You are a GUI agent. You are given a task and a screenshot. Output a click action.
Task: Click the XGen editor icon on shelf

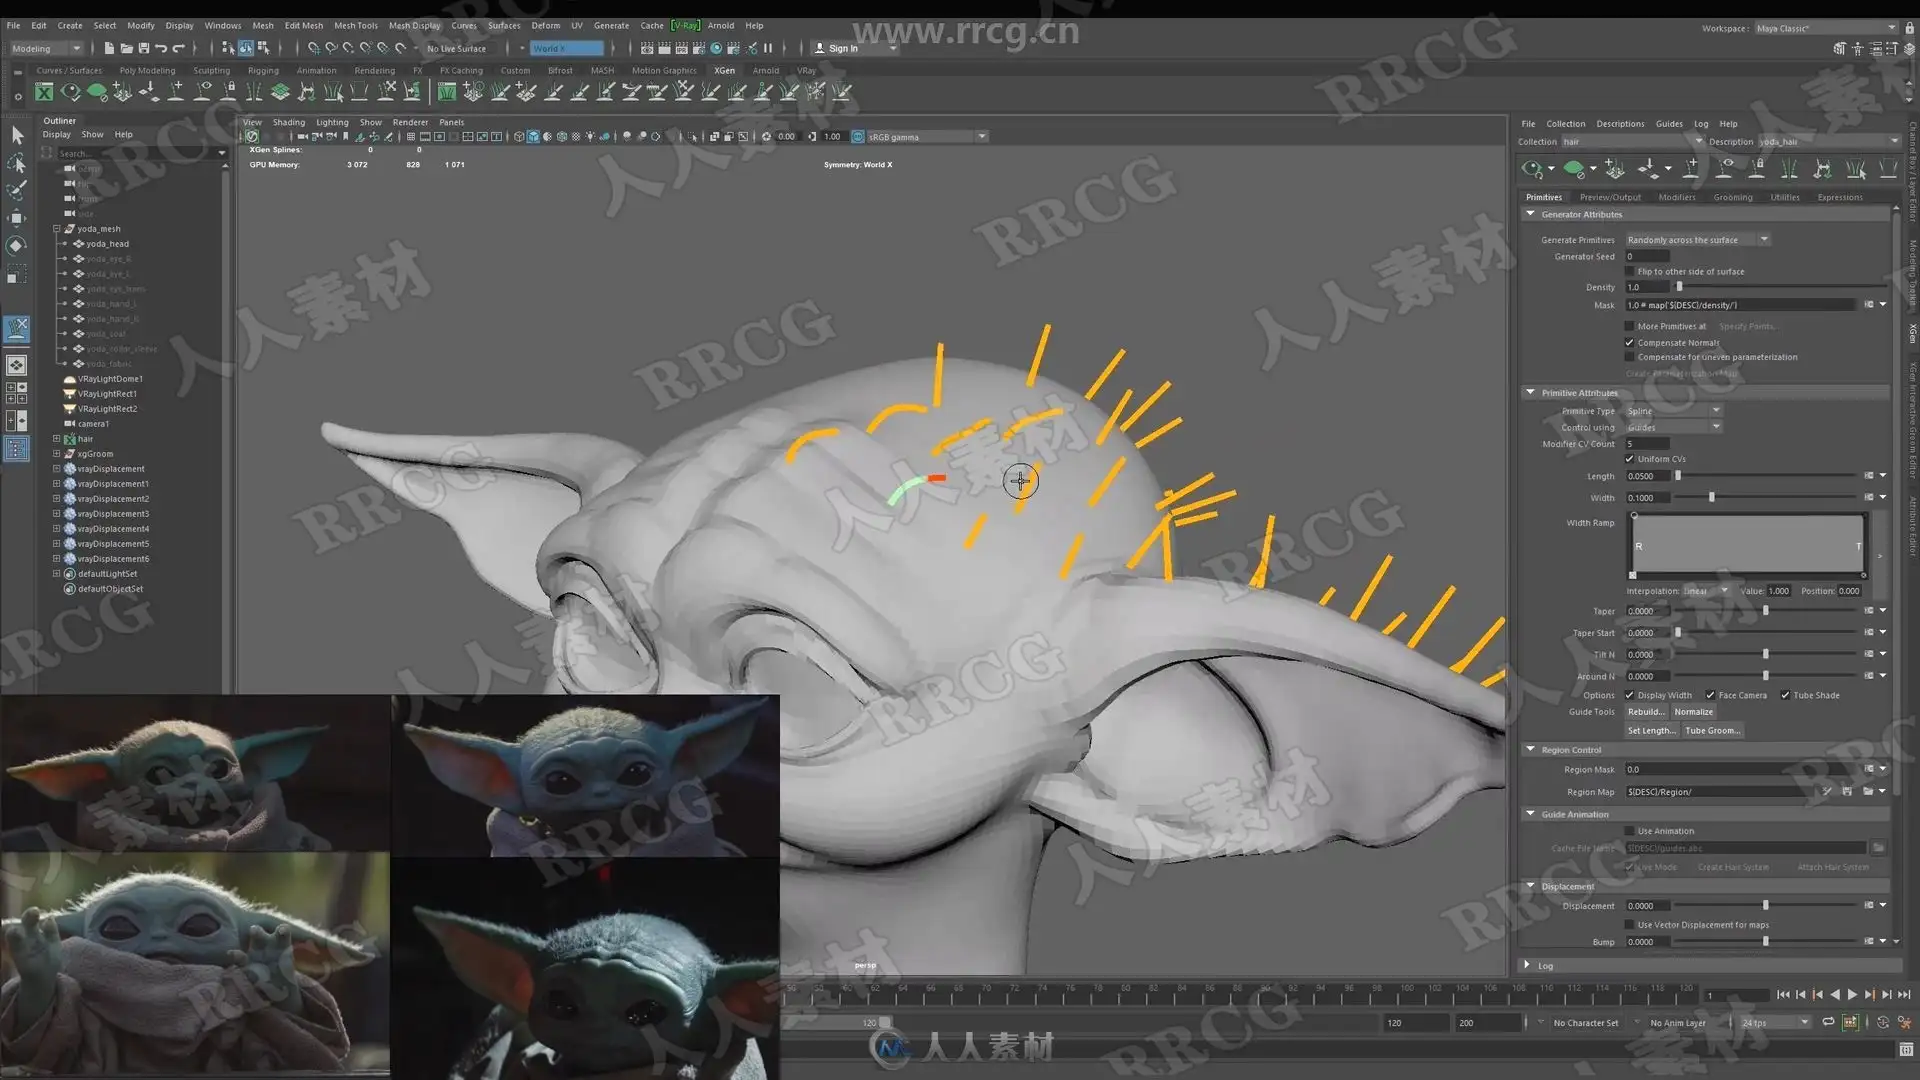coord(44,92)
